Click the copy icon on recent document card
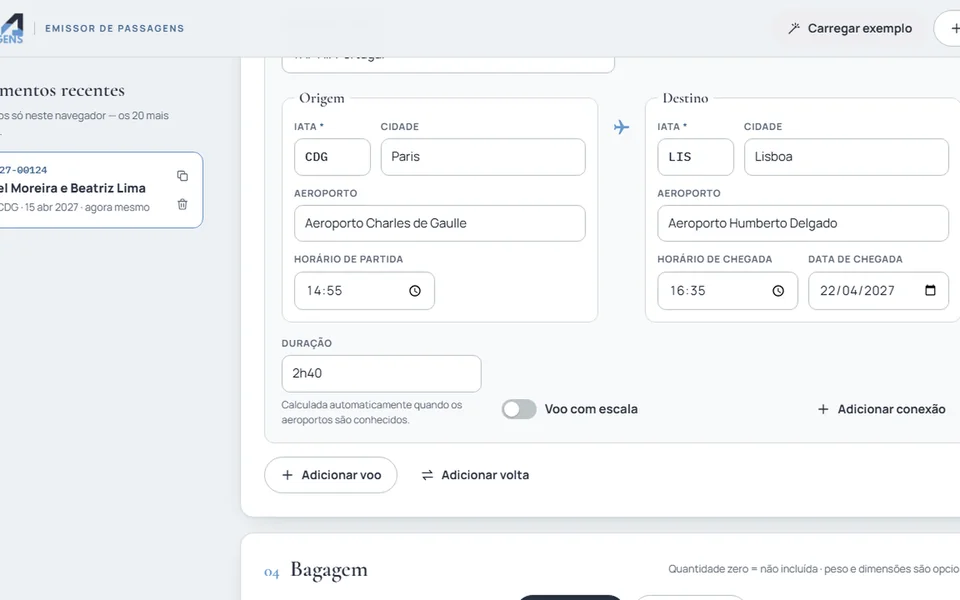 point(182,176)
